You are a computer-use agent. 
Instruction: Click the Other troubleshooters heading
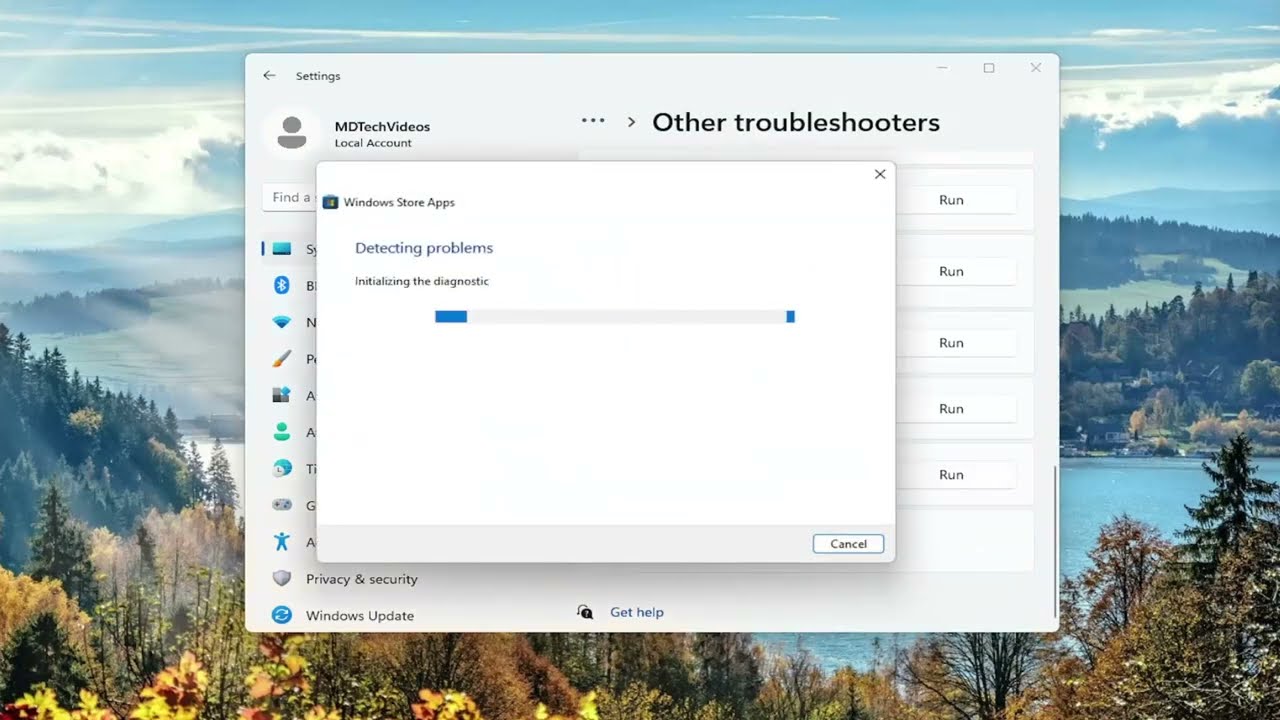(796, 122)
